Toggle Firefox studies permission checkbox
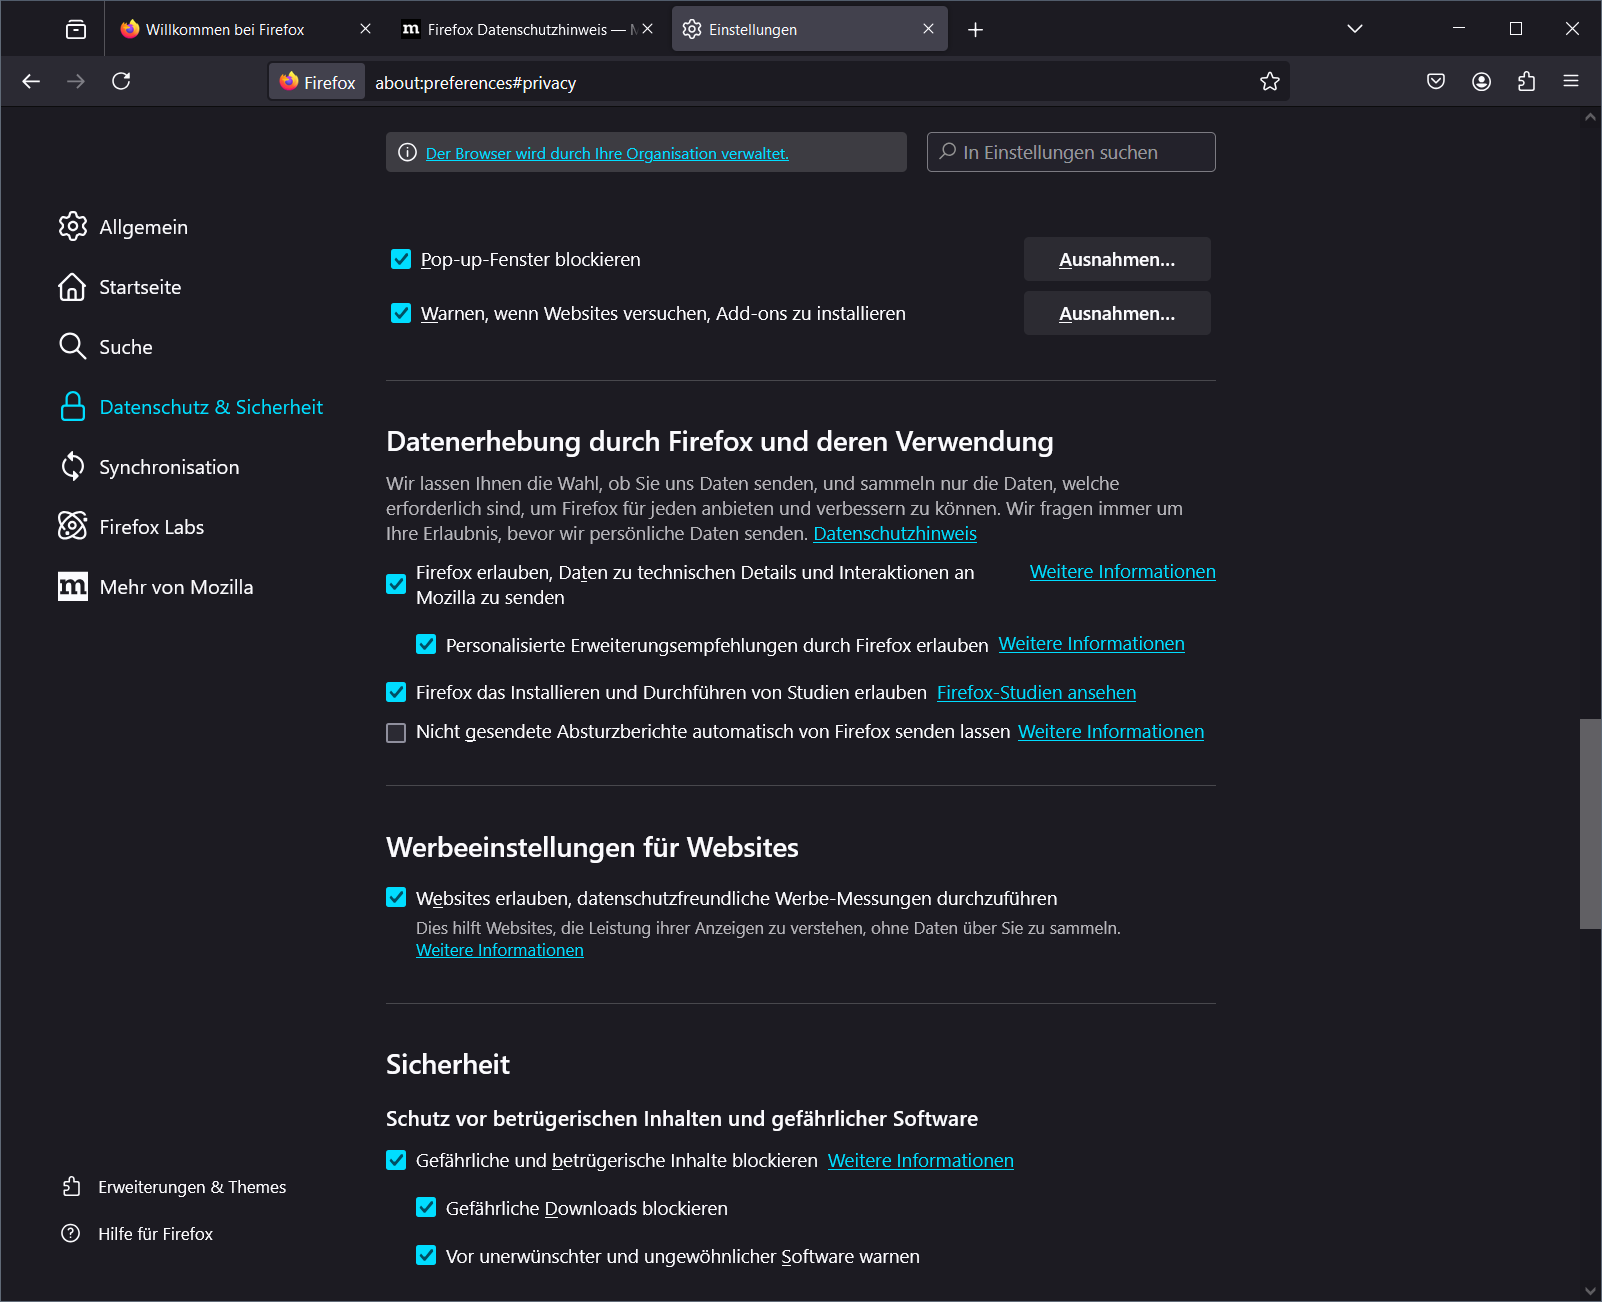This screenshot has height=1302, width=1602. (x=396, y=692)
